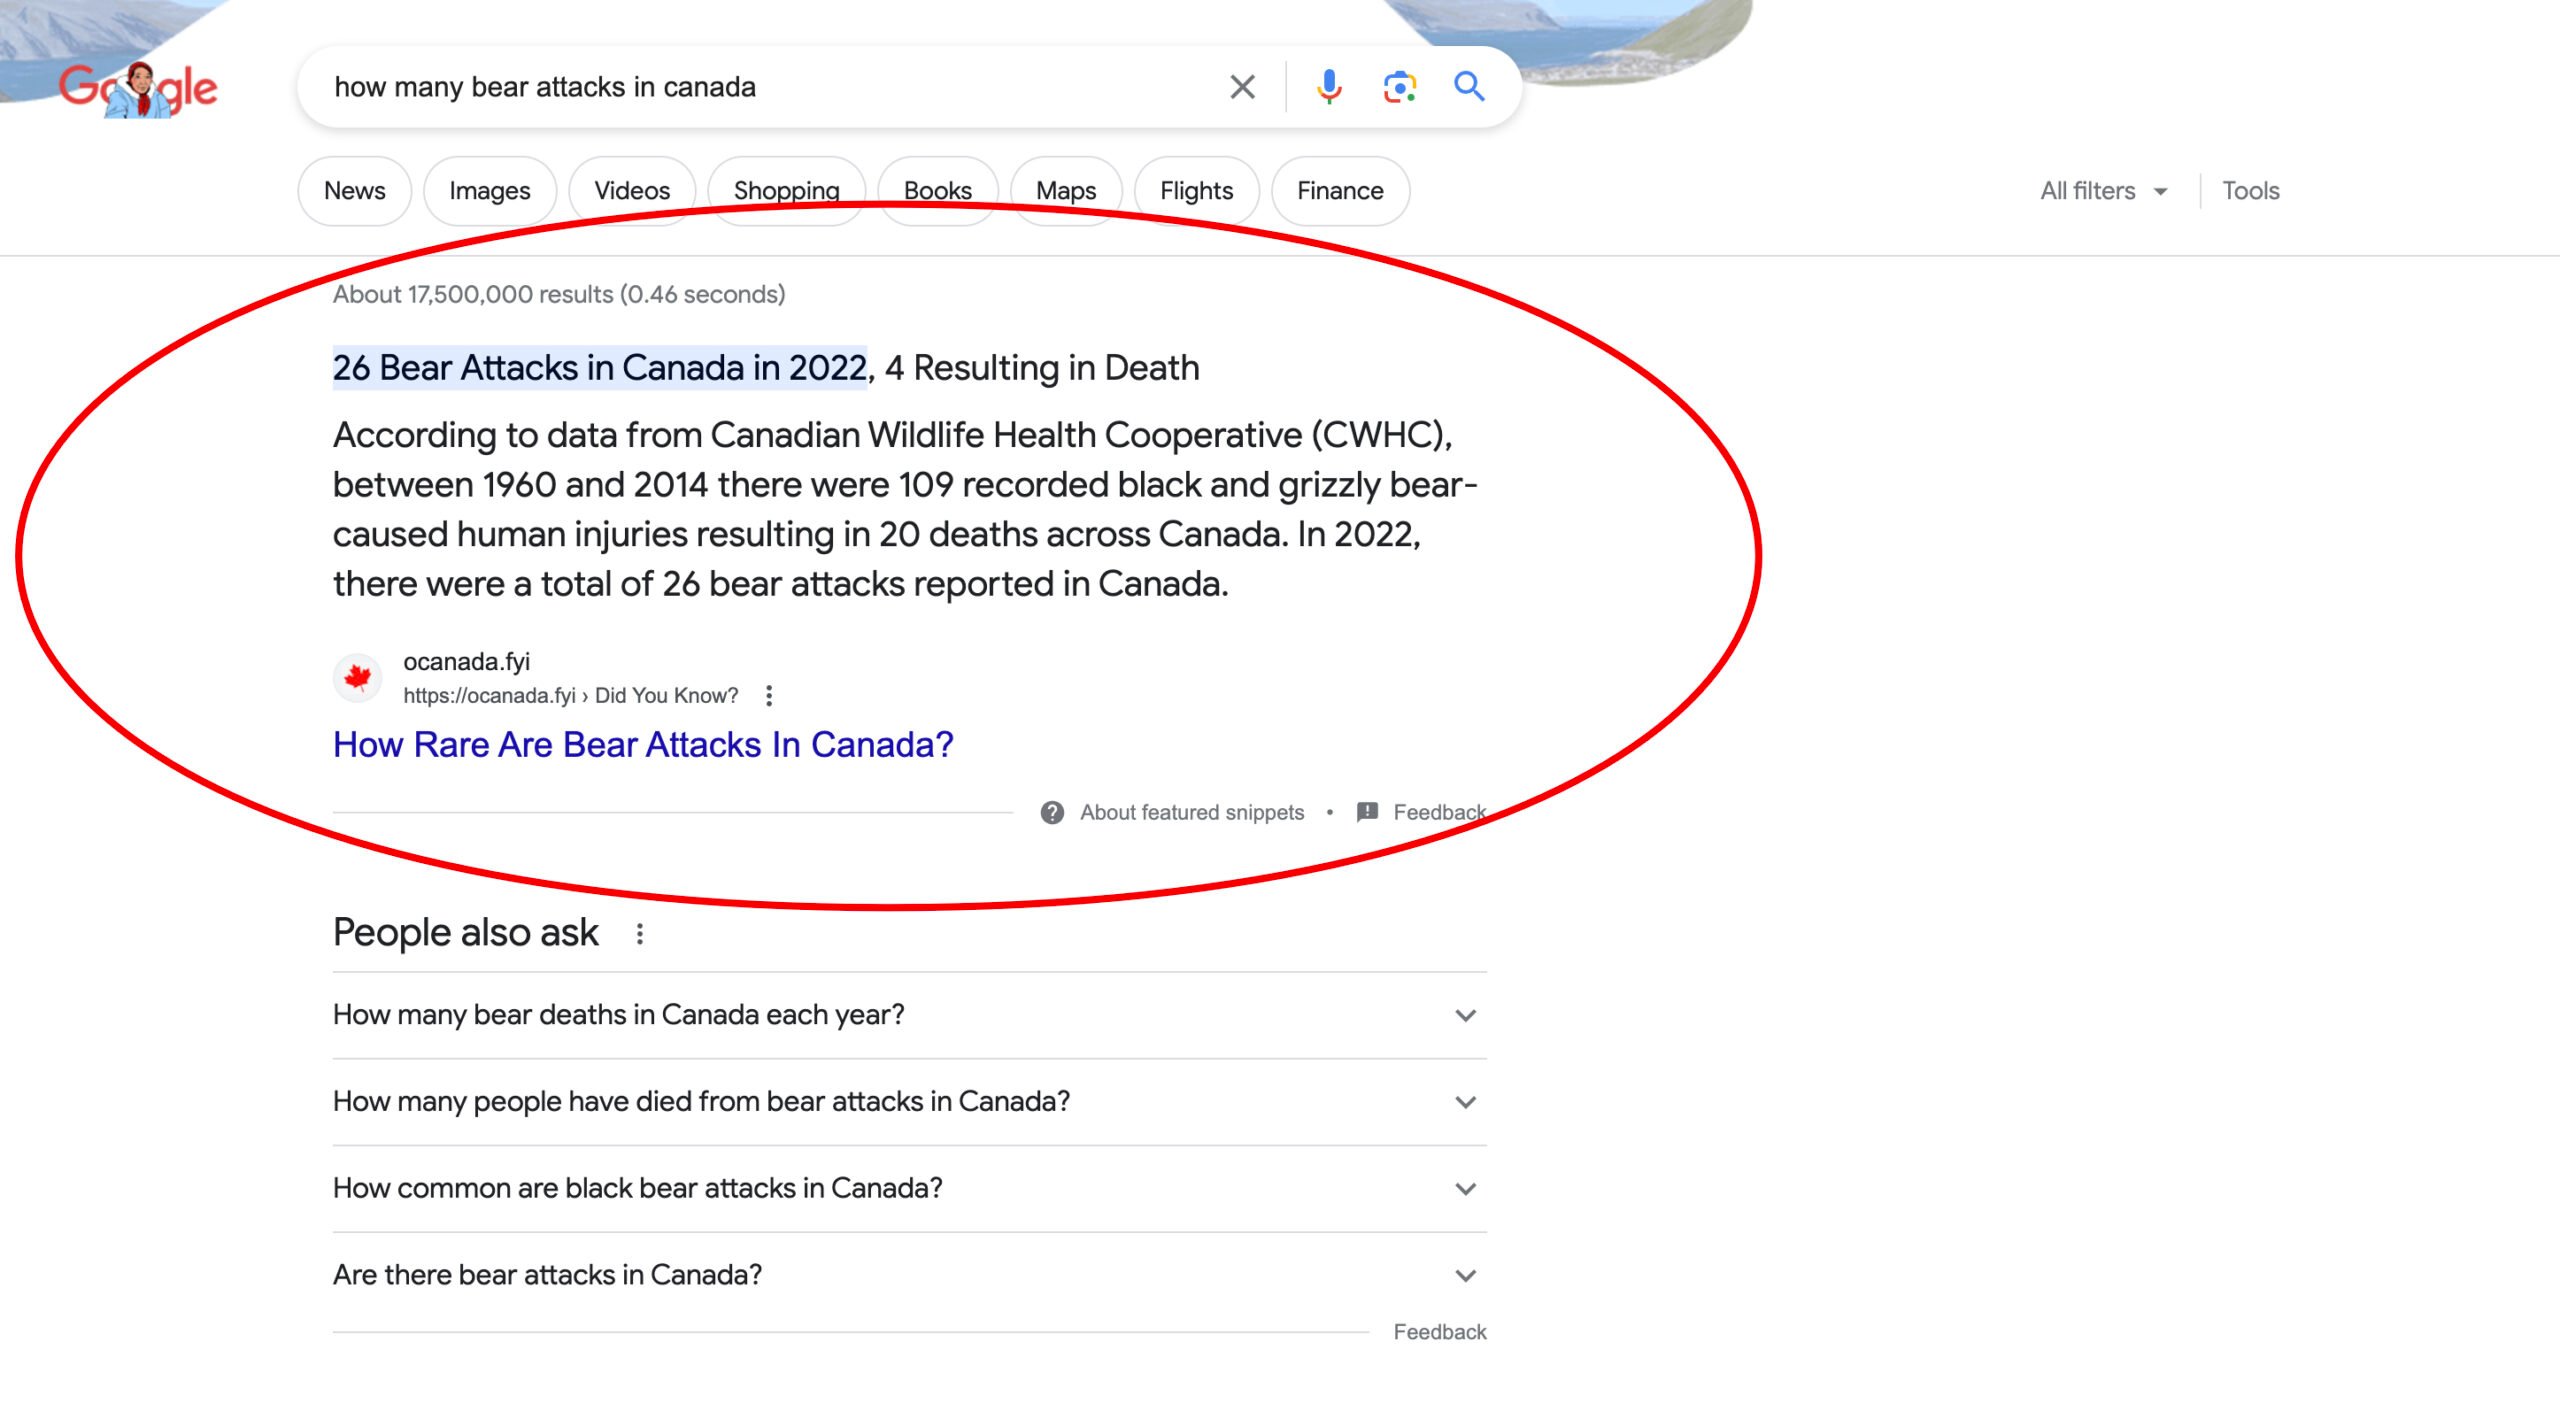
Task: Click inside the search query text field
Action: click(x=760, y=87)
